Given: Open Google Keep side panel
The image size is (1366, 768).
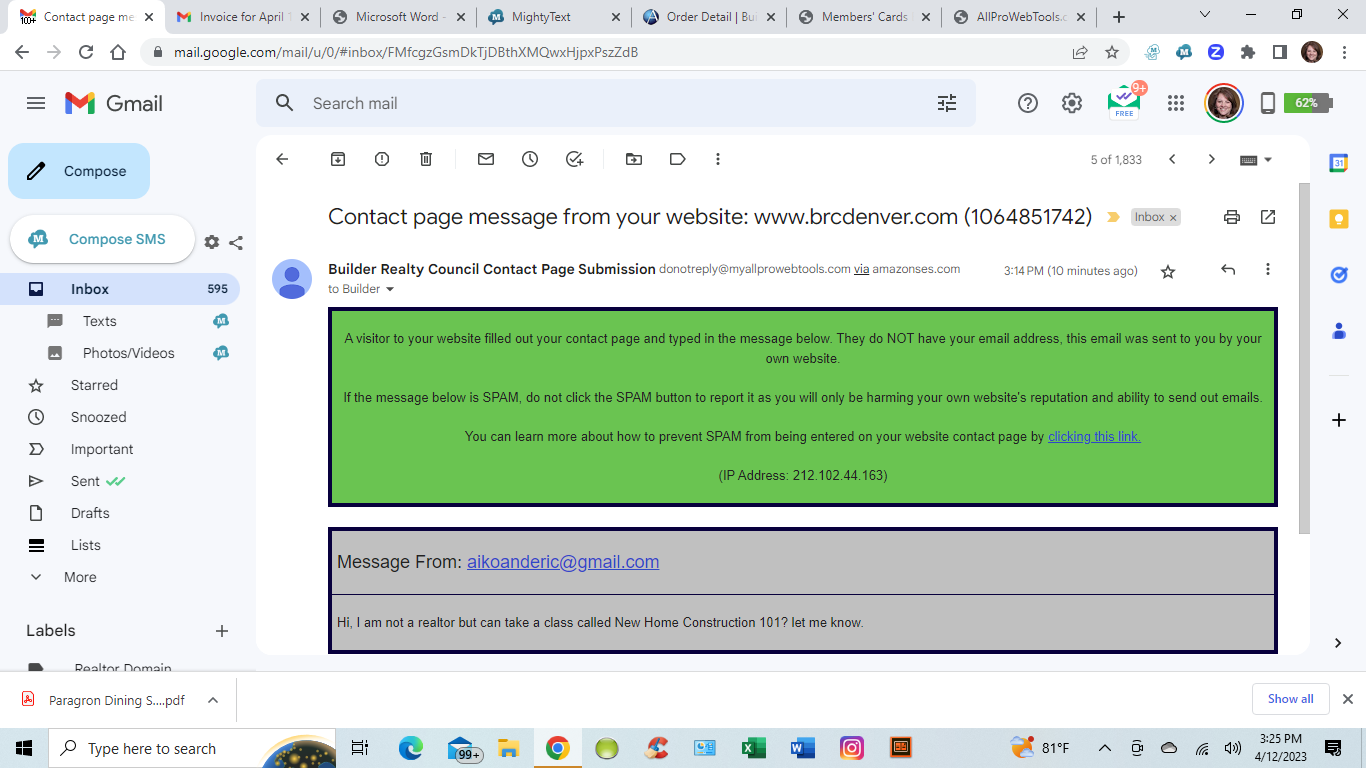Looking at the screenshot, I should point(1339,219).
